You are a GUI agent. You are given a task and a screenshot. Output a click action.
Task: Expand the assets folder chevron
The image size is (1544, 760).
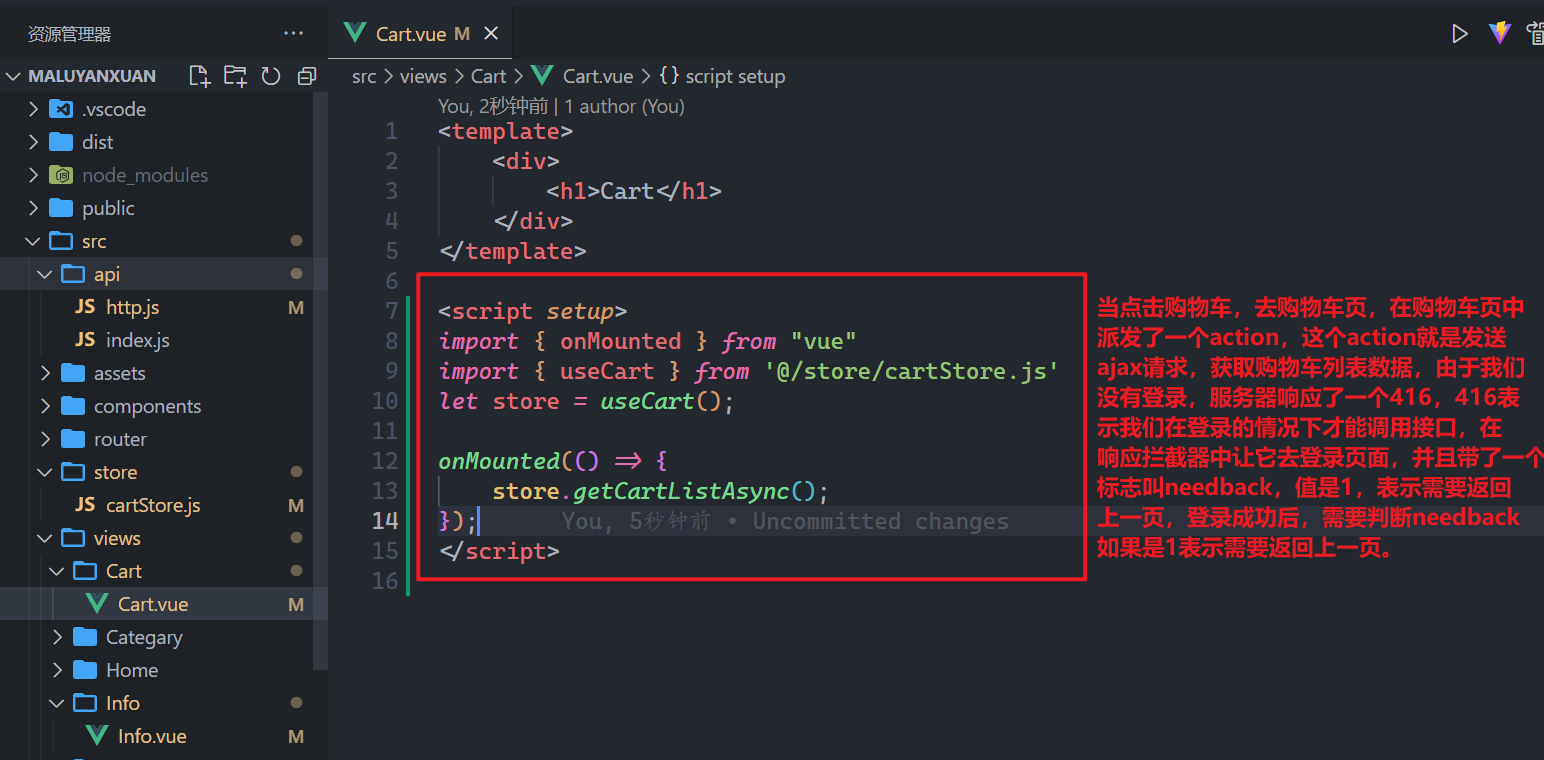pyautogui.click(x=45, y=373)
